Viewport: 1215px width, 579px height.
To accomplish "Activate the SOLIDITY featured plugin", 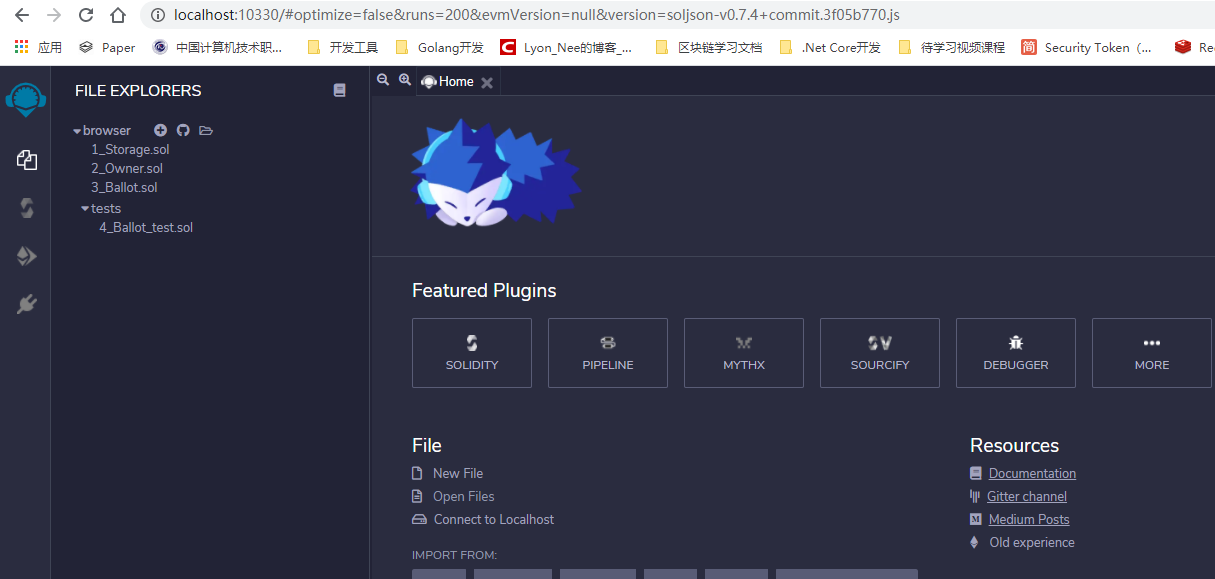I will click(472, 353).
